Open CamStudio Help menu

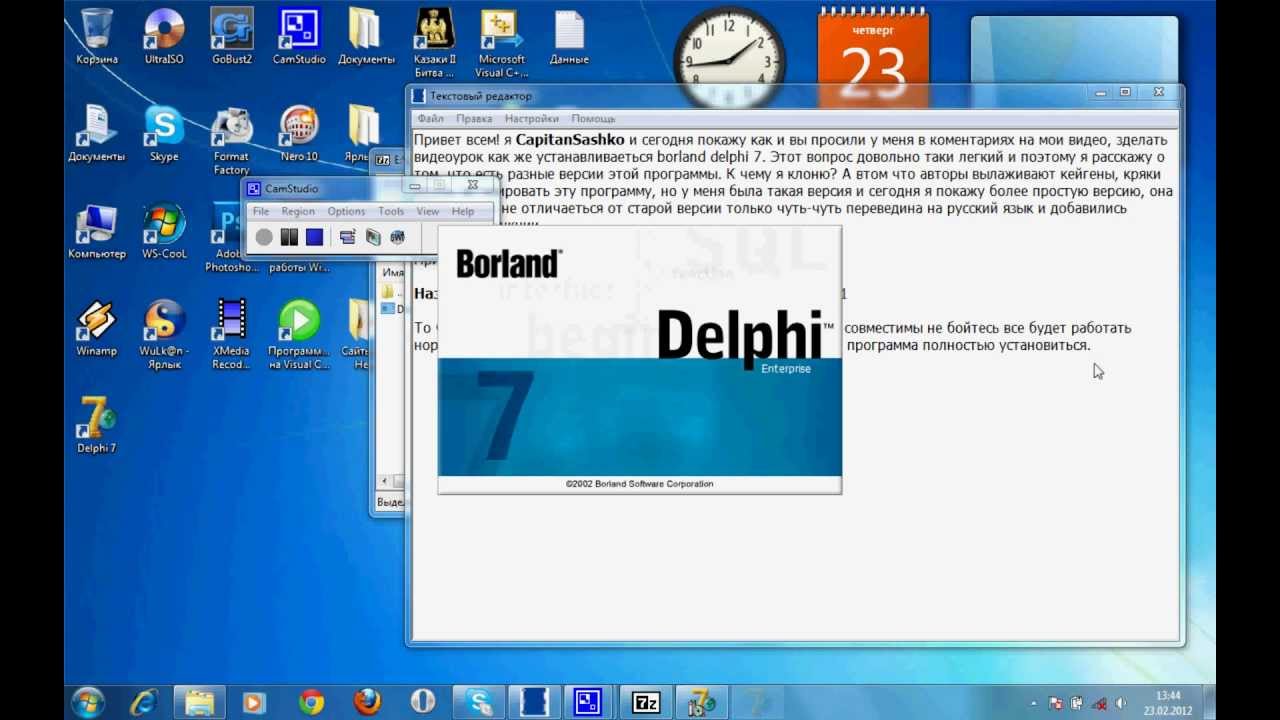[462, 211]
